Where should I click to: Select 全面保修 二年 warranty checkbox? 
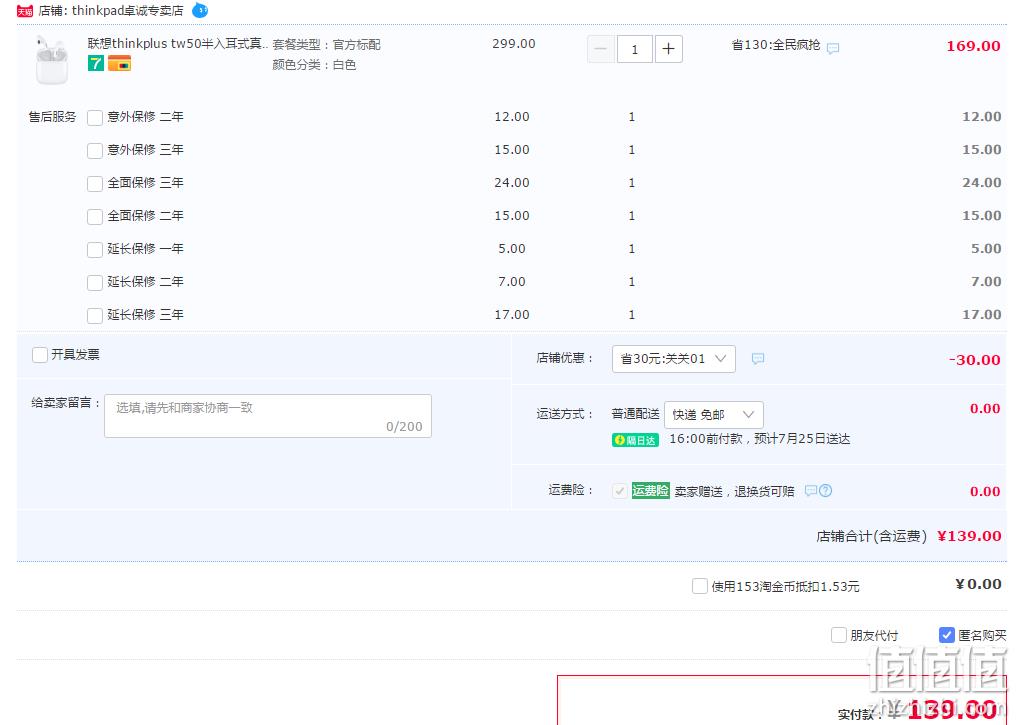point(95,216)
